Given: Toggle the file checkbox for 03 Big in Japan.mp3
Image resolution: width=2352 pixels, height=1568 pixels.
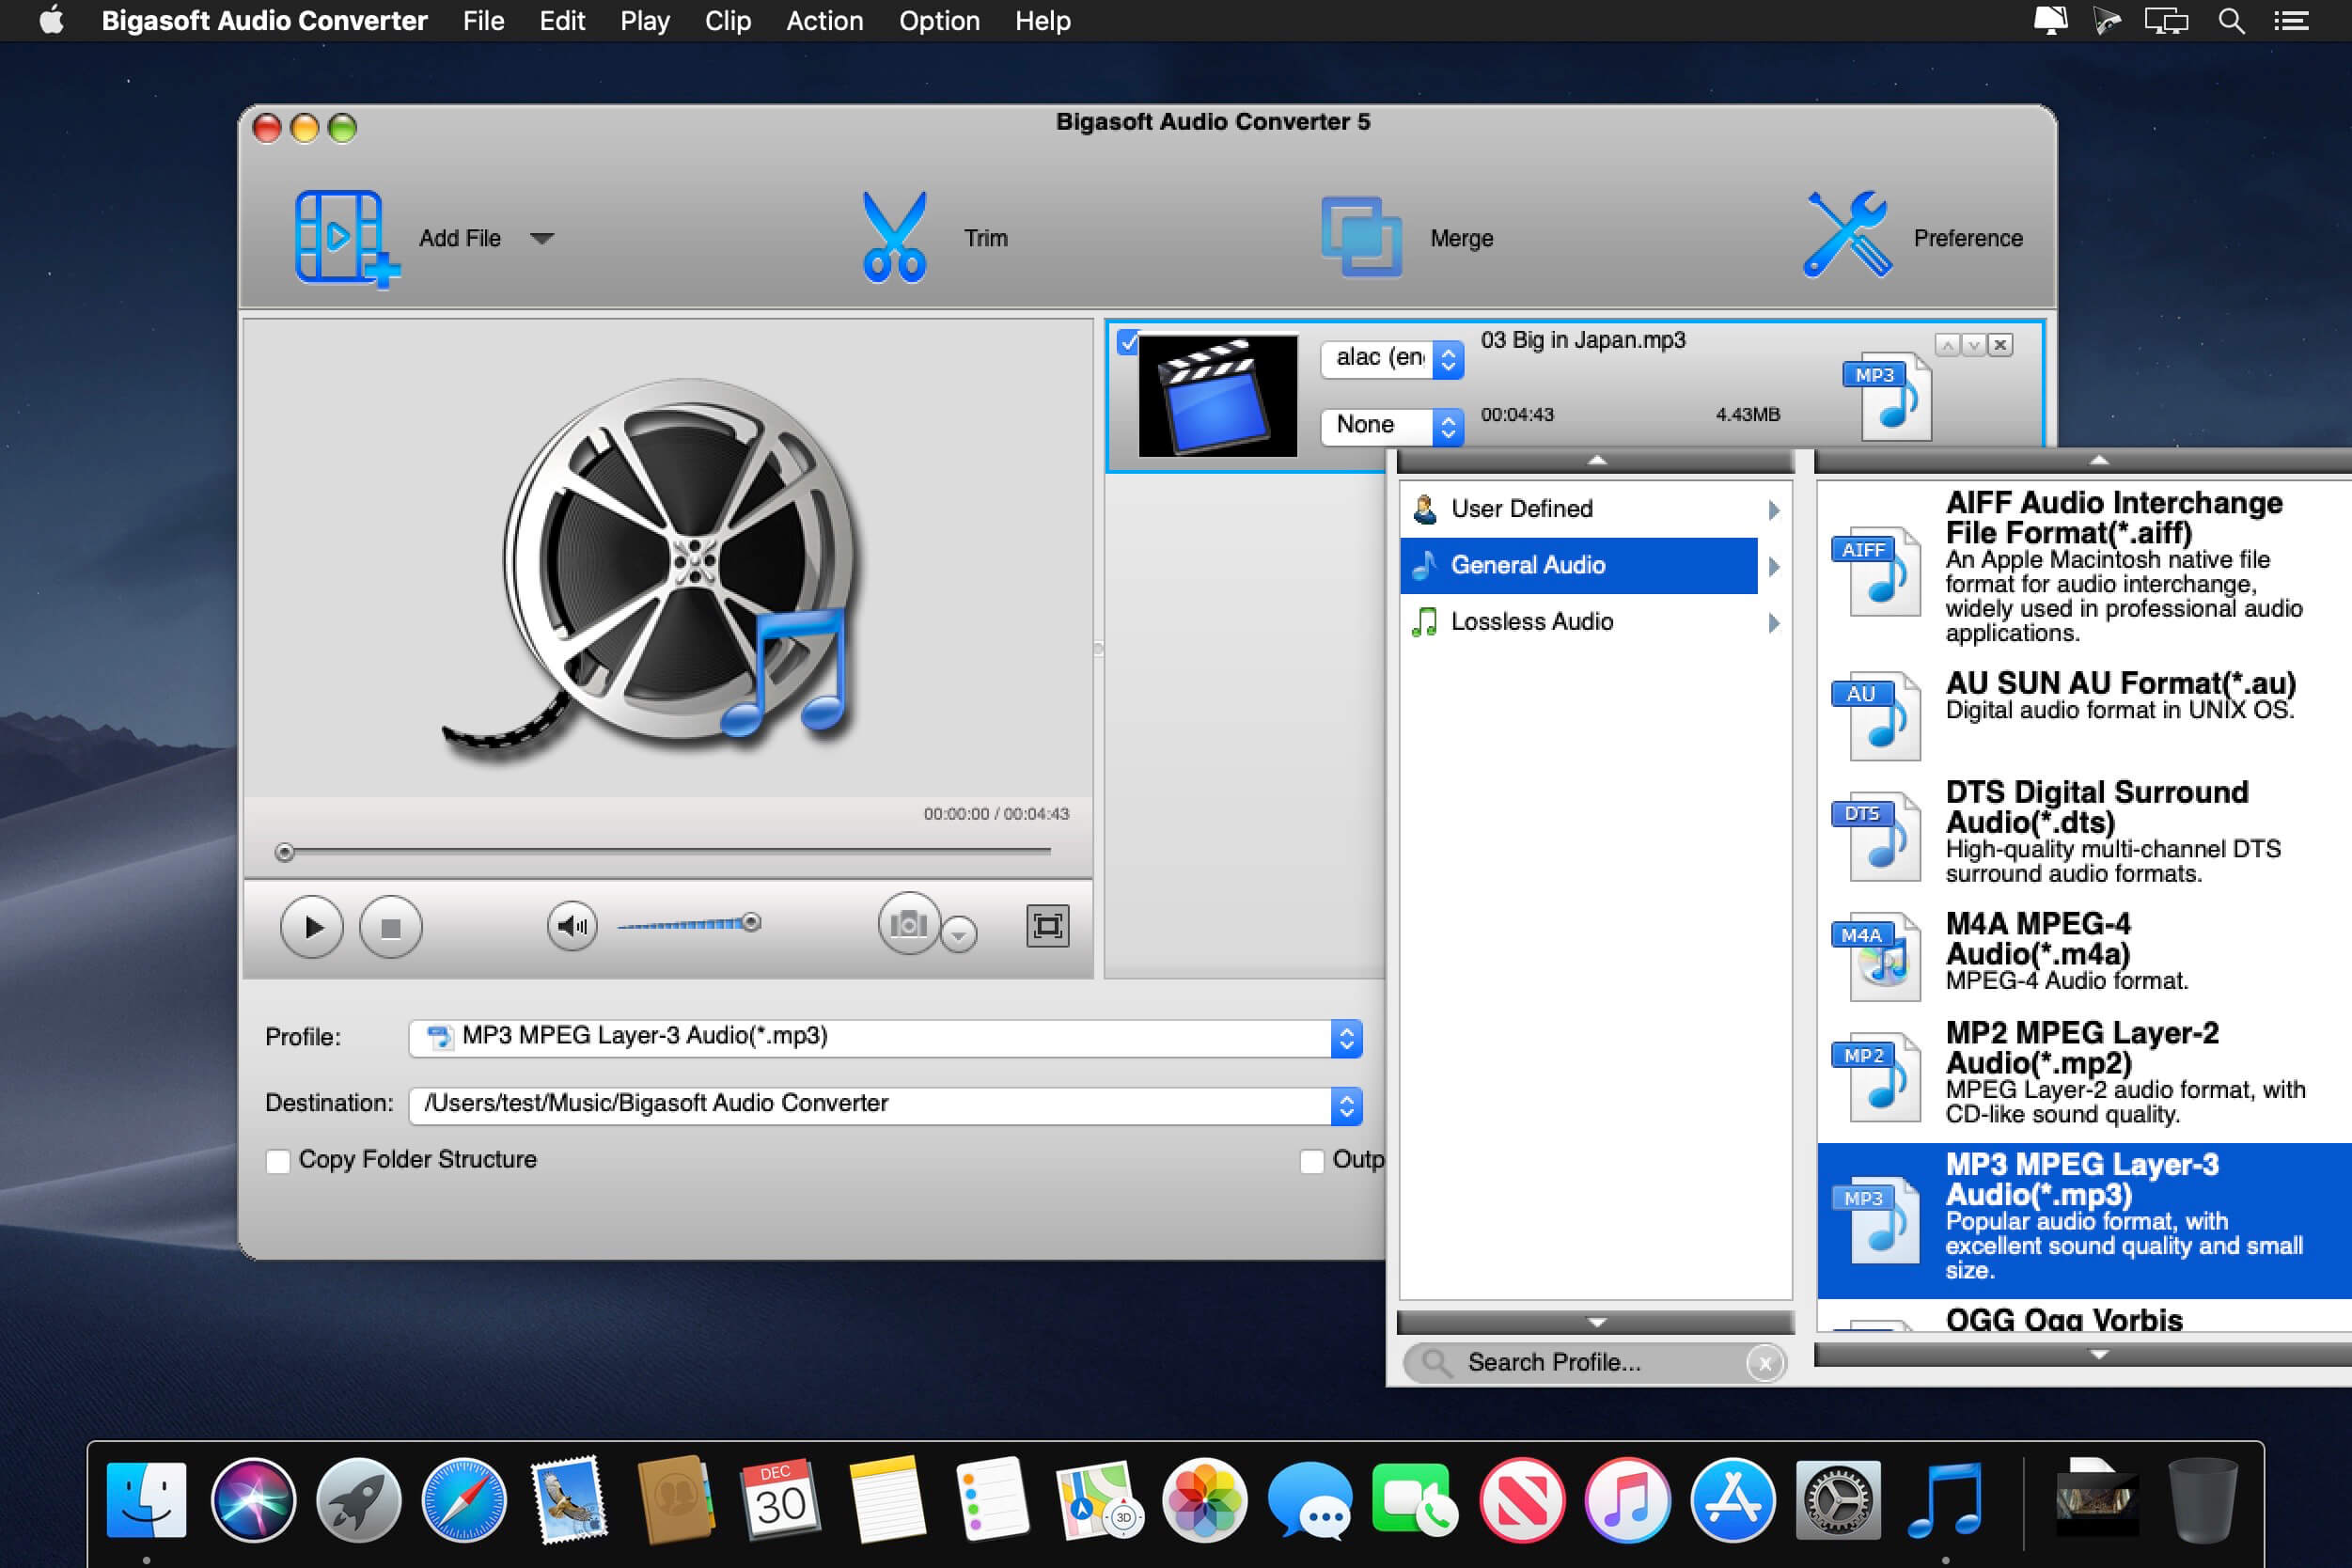Looking at the screenshot, I should 1129,345.
